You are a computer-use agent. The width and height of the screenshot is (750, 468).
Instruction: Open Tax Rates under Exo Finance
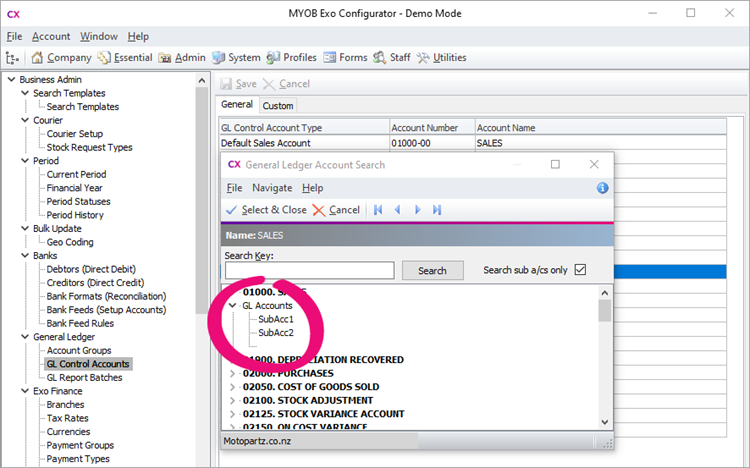[x=67, y=418]
